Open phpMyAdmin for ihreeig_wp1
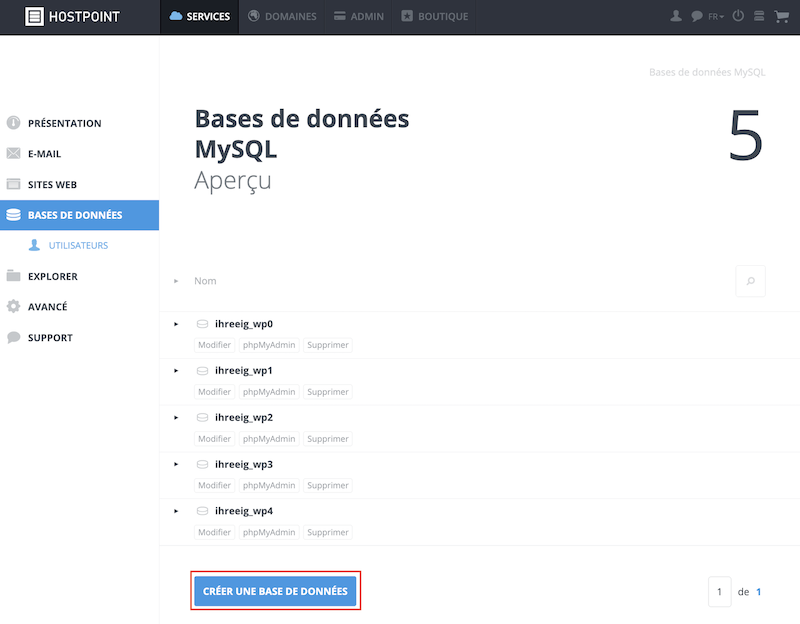Screen dimensions: 800x624 [269, 392]
